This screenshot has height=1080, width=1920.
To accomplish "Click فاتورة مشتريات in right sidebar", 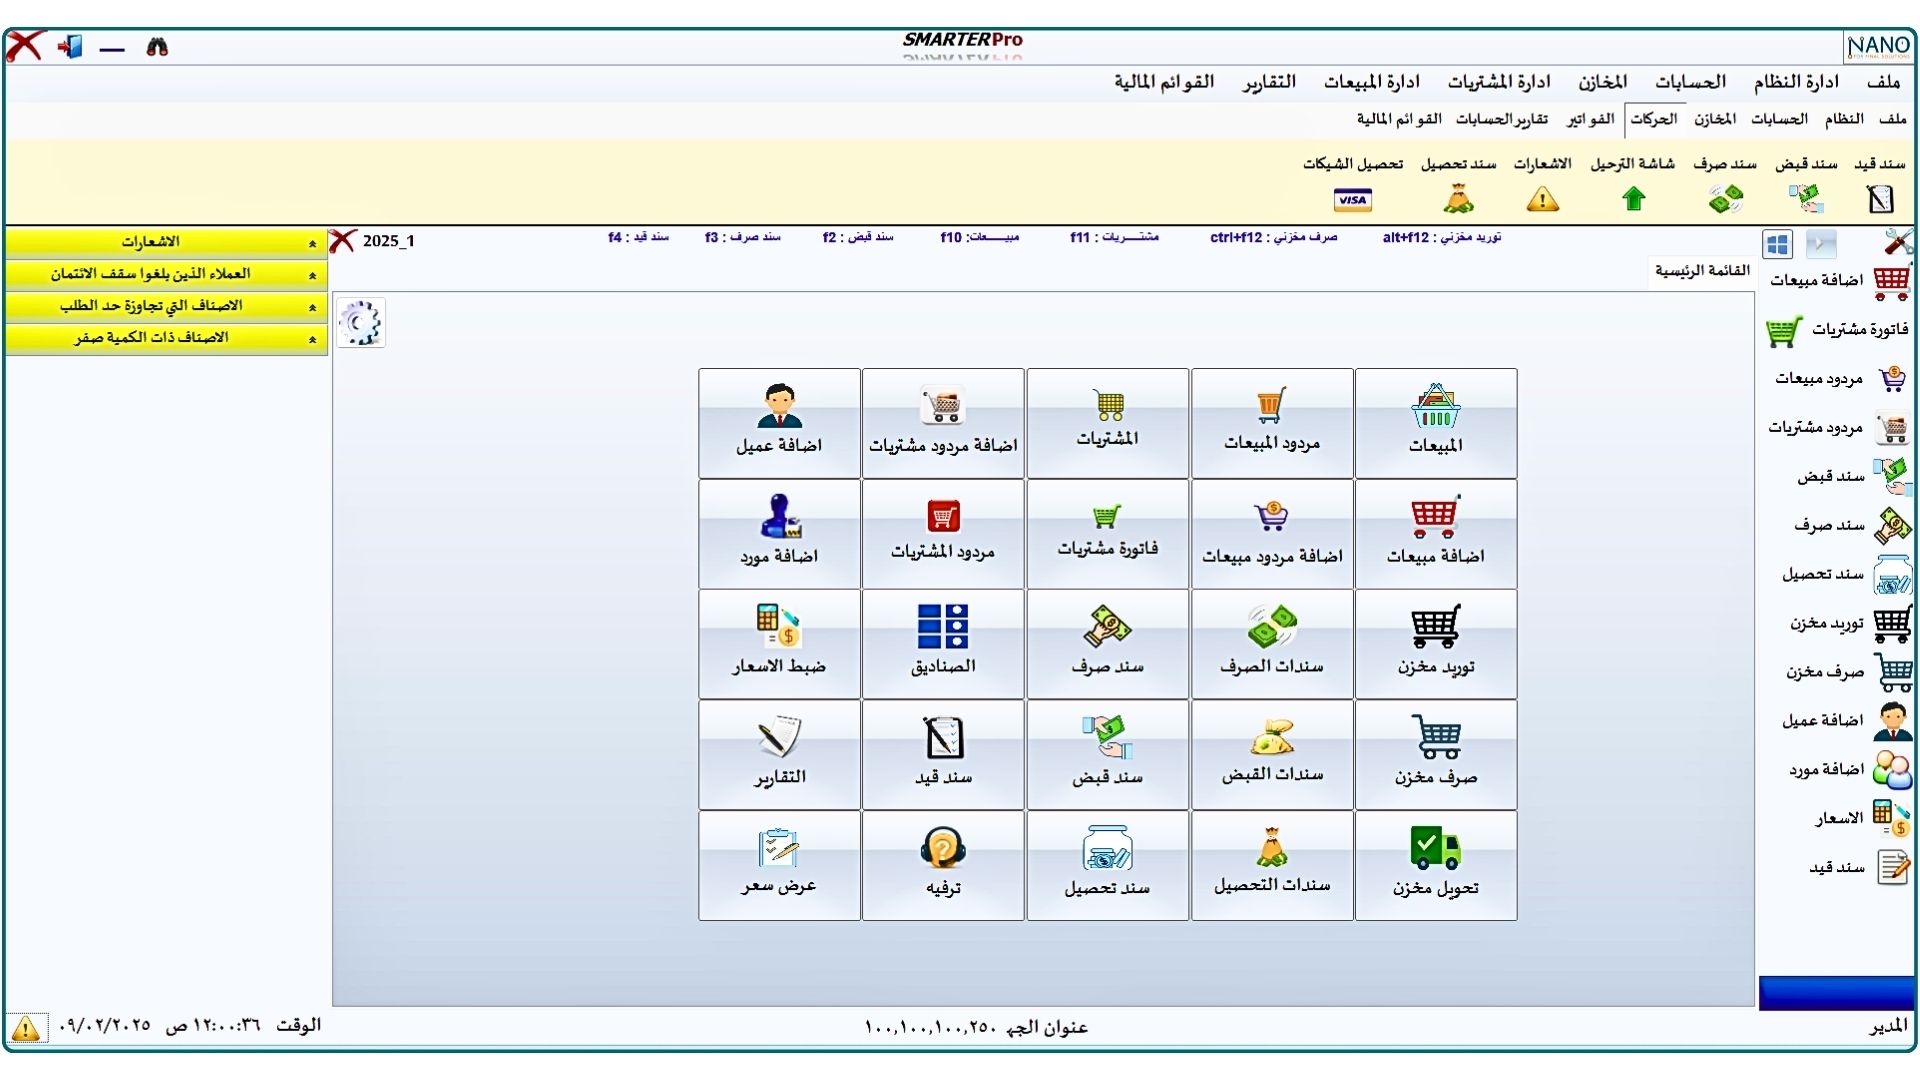I will click(1839, 330).
